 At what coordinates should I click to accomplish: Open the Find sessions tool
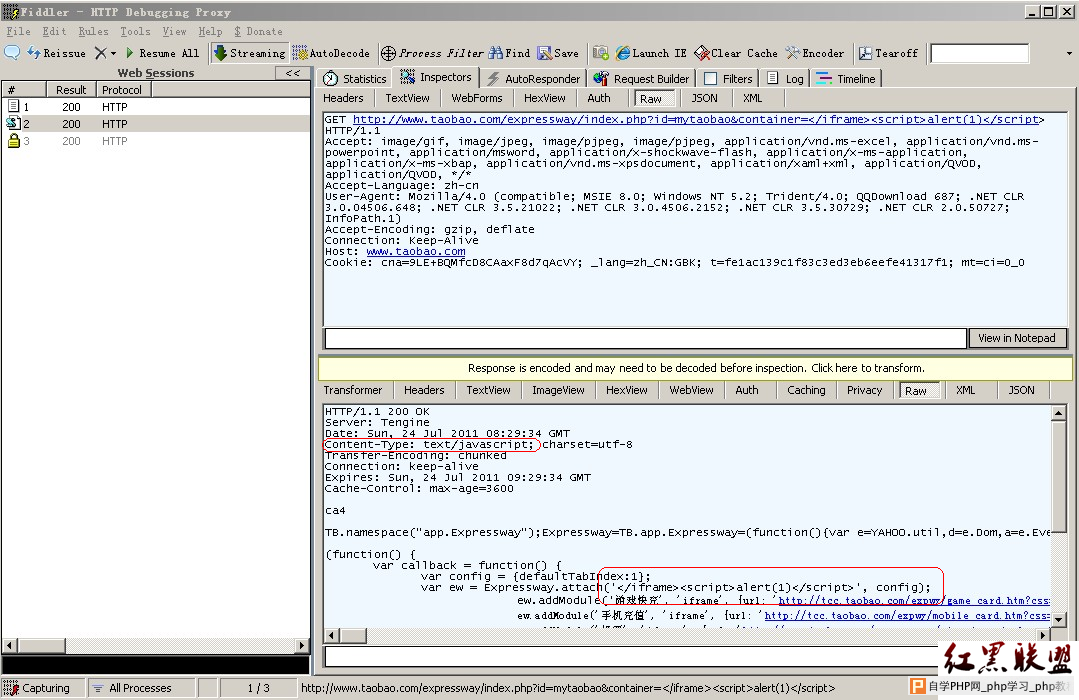coord(509,53)
